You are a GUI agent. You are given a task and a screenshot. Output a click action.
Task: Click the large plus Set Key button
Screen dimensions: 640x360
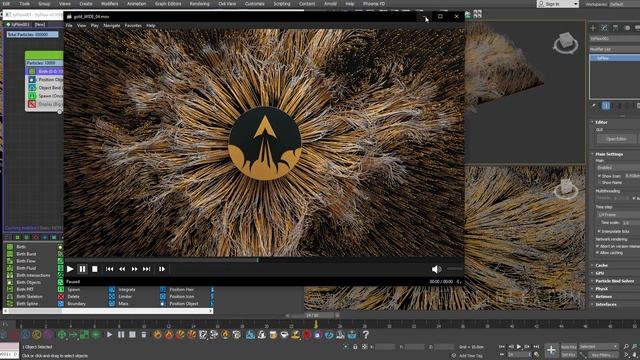click(551, 350)
